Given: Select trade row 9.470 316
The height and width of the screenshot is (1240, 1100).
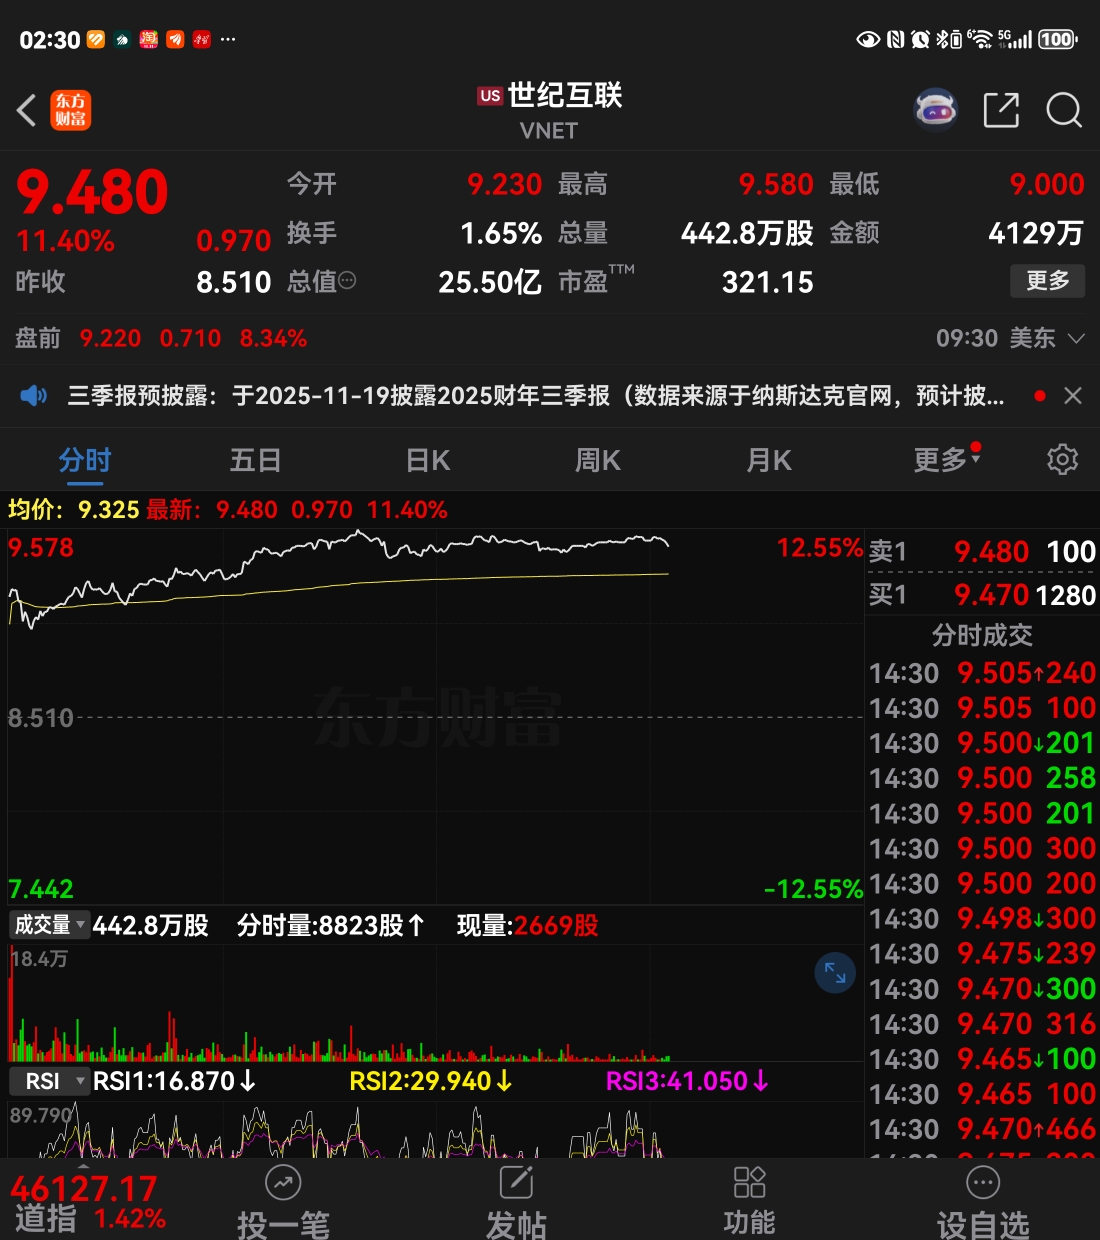Looking at the screenshot, I should 982,1024.
